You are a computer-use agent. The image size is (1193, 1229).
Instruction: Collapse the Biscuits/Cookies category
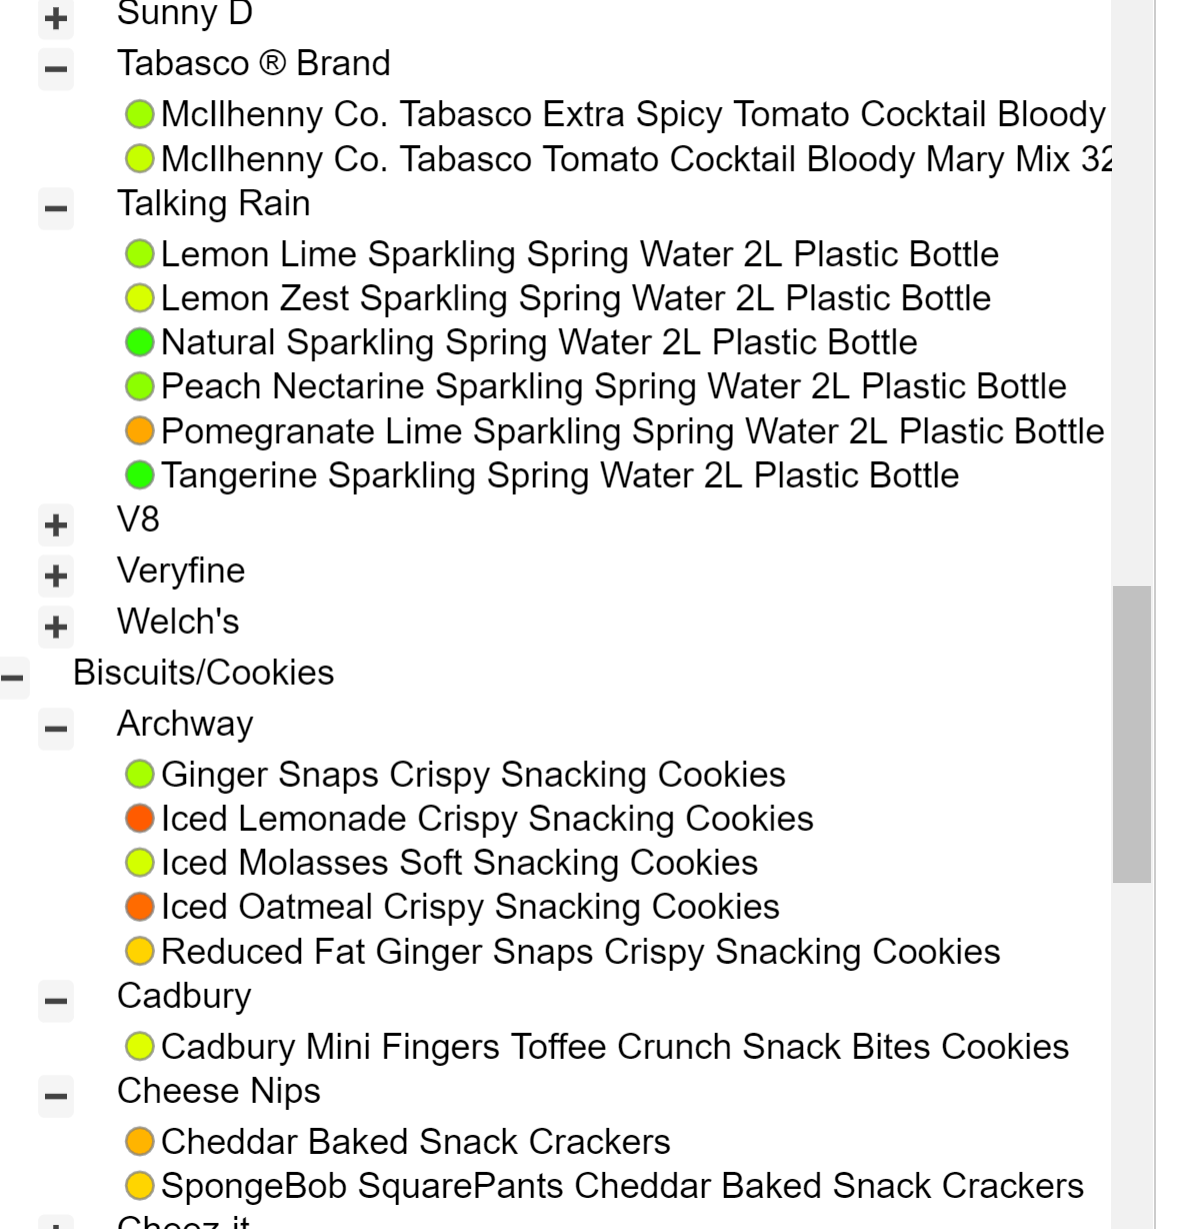(12, 678)
